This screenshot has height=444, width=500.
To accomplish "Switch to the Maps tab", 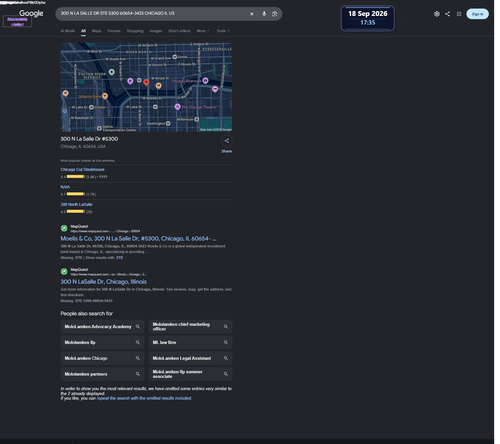I will [96, 31].
